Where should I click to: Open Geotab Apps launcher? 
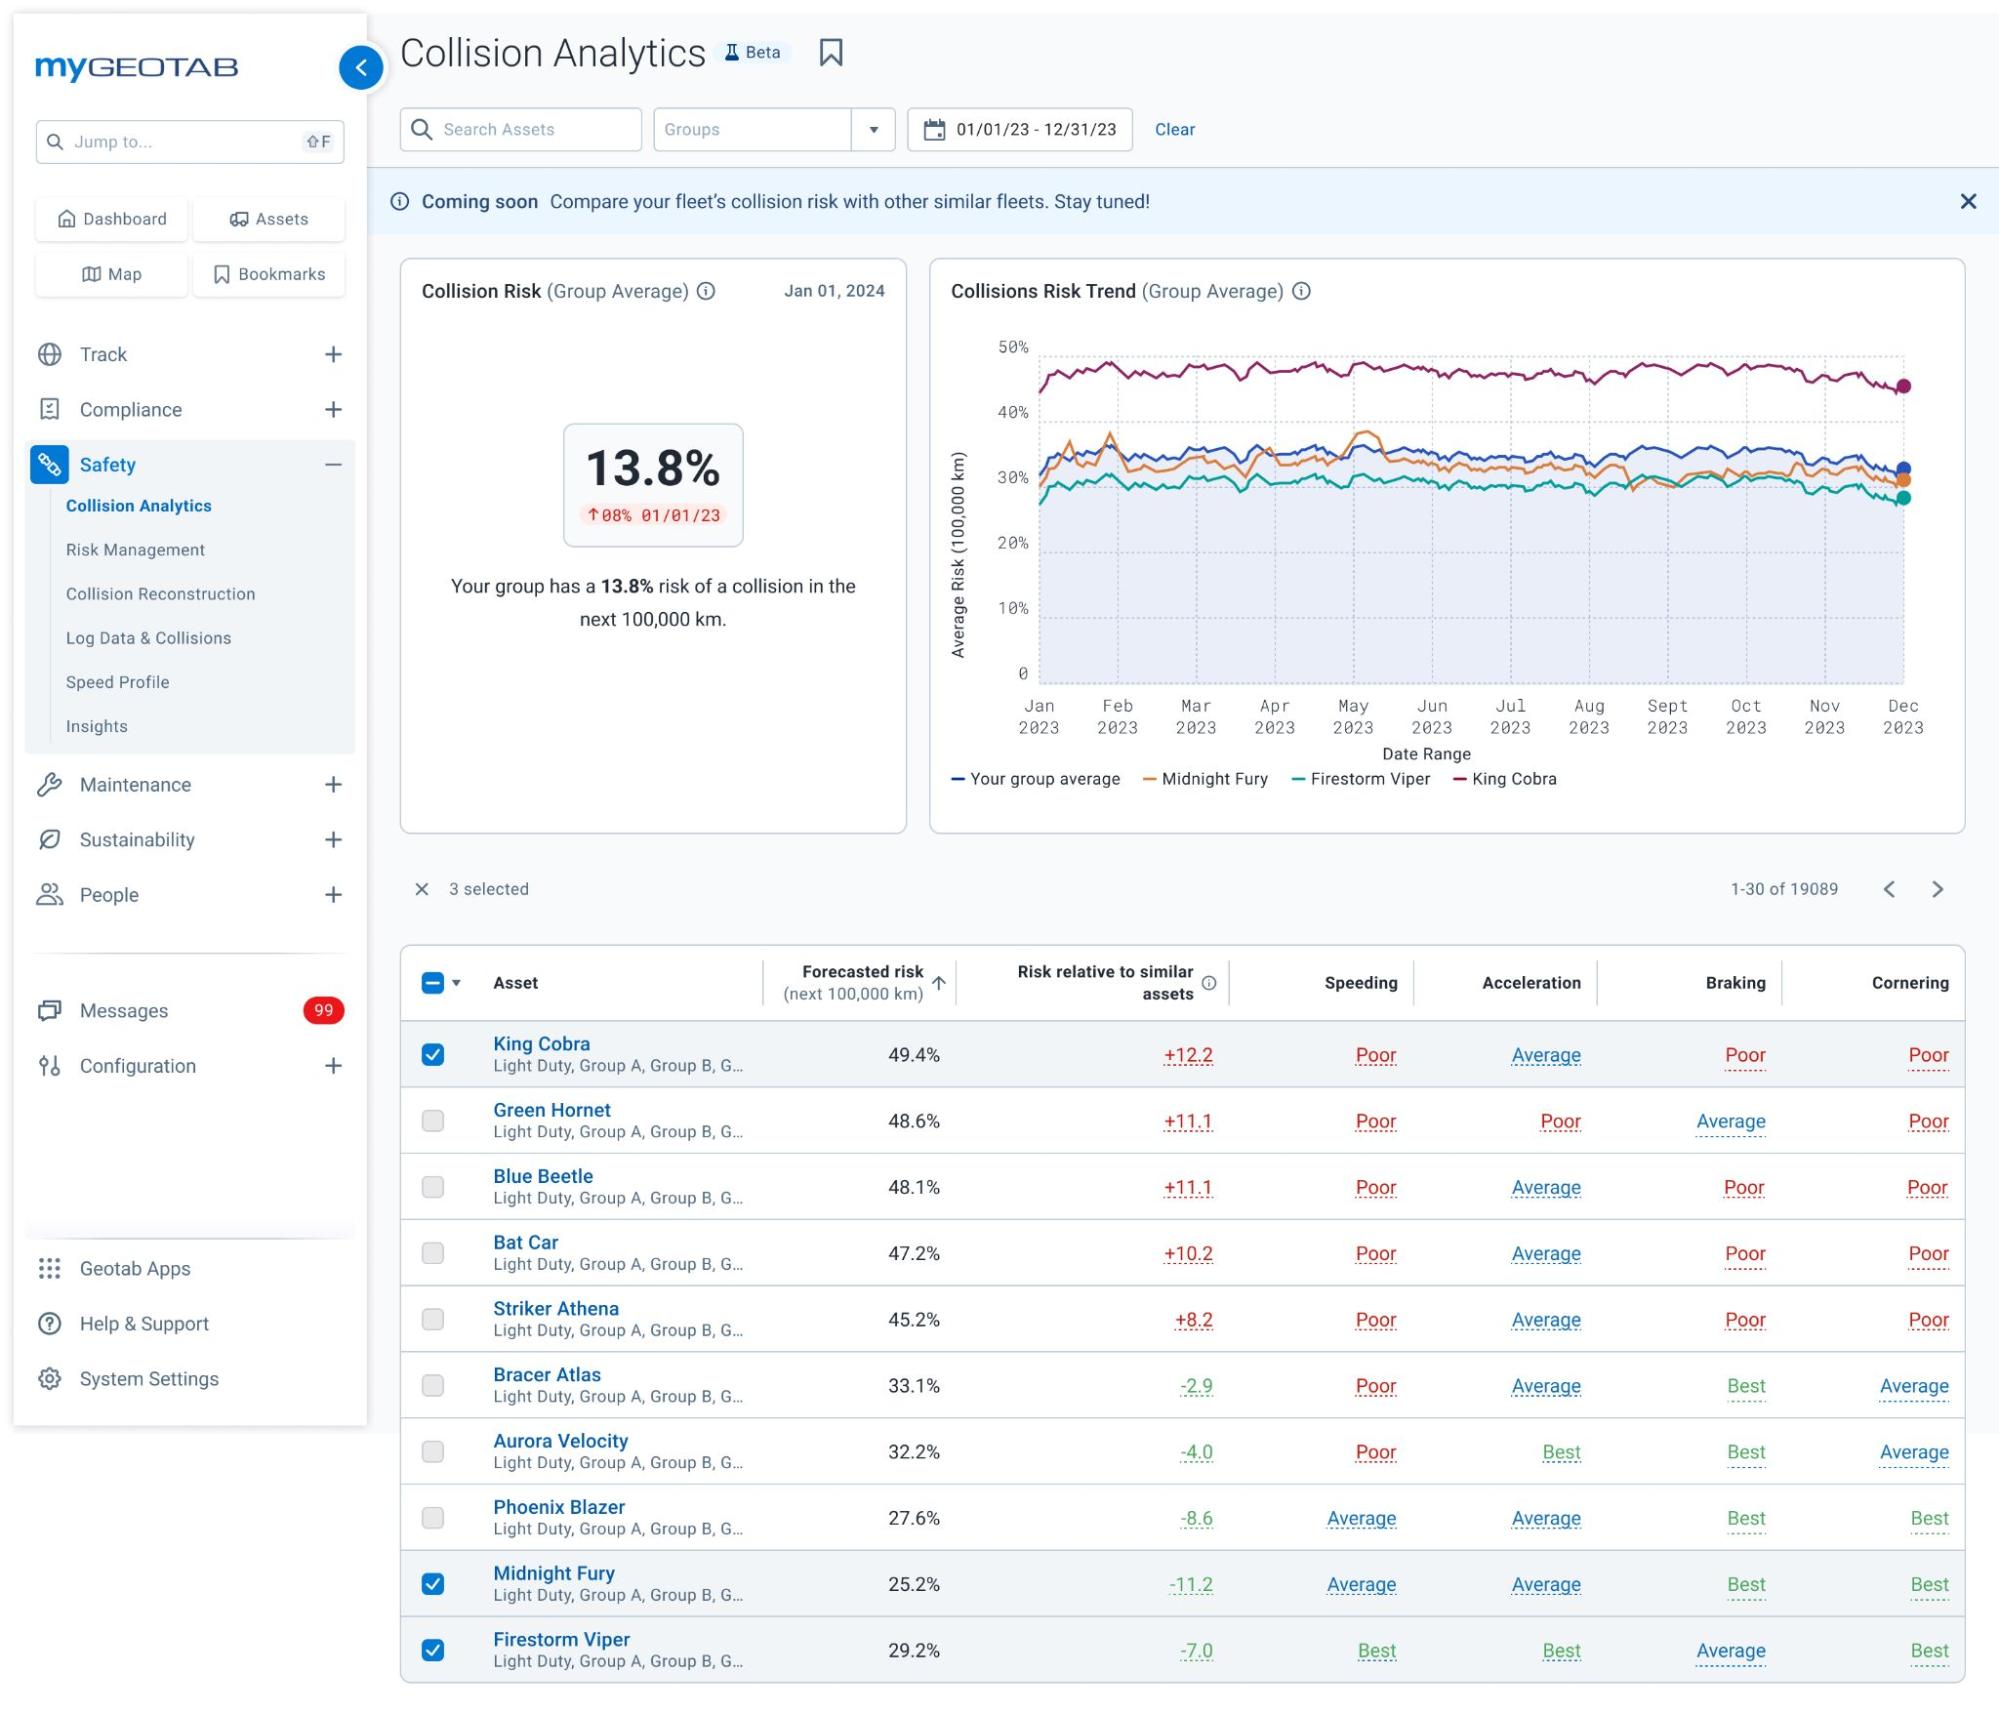(134, 1268)
